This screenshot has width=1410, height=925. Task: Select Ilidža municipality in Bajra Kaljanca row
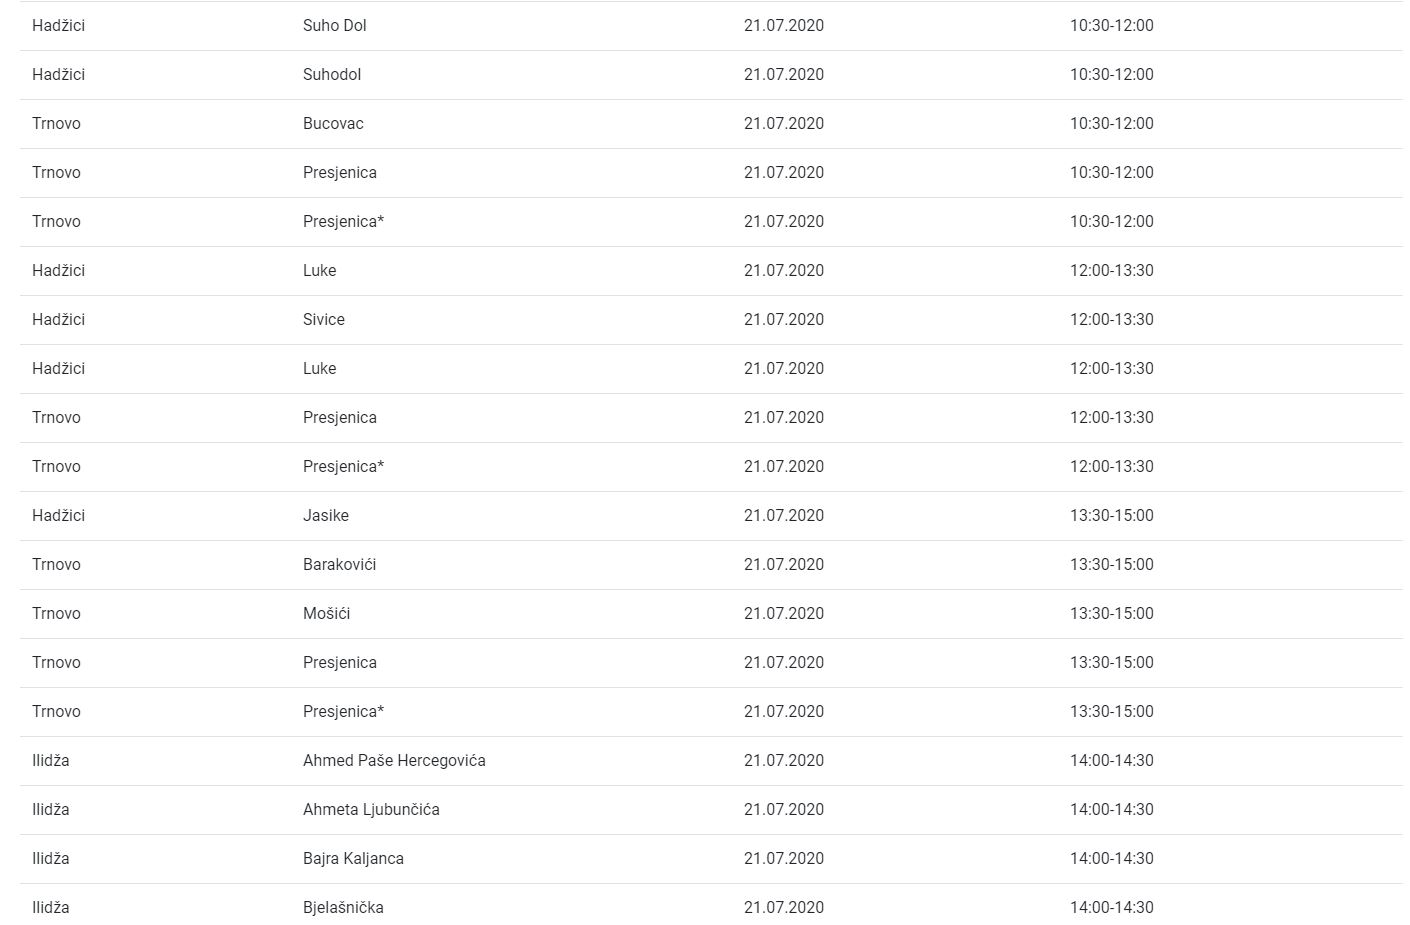(x=50, y=859)
